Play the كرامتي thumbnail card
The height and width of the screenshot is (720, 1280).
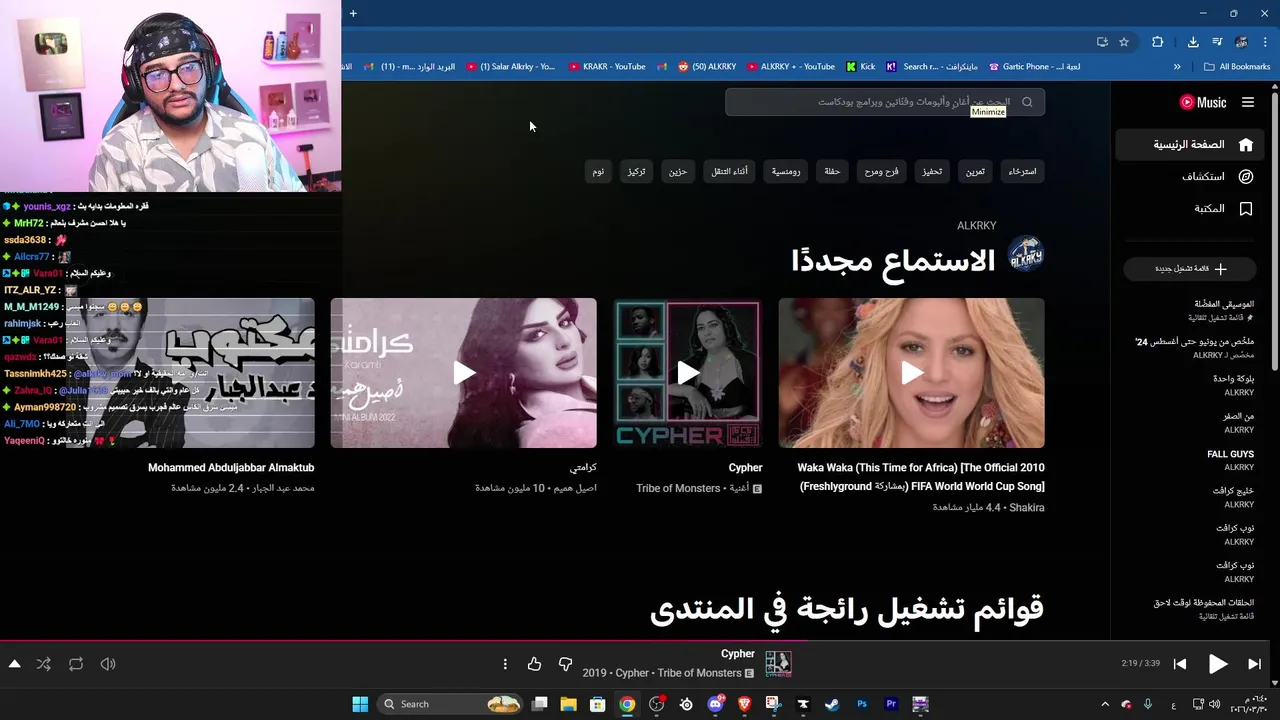[x=464, y=373]
